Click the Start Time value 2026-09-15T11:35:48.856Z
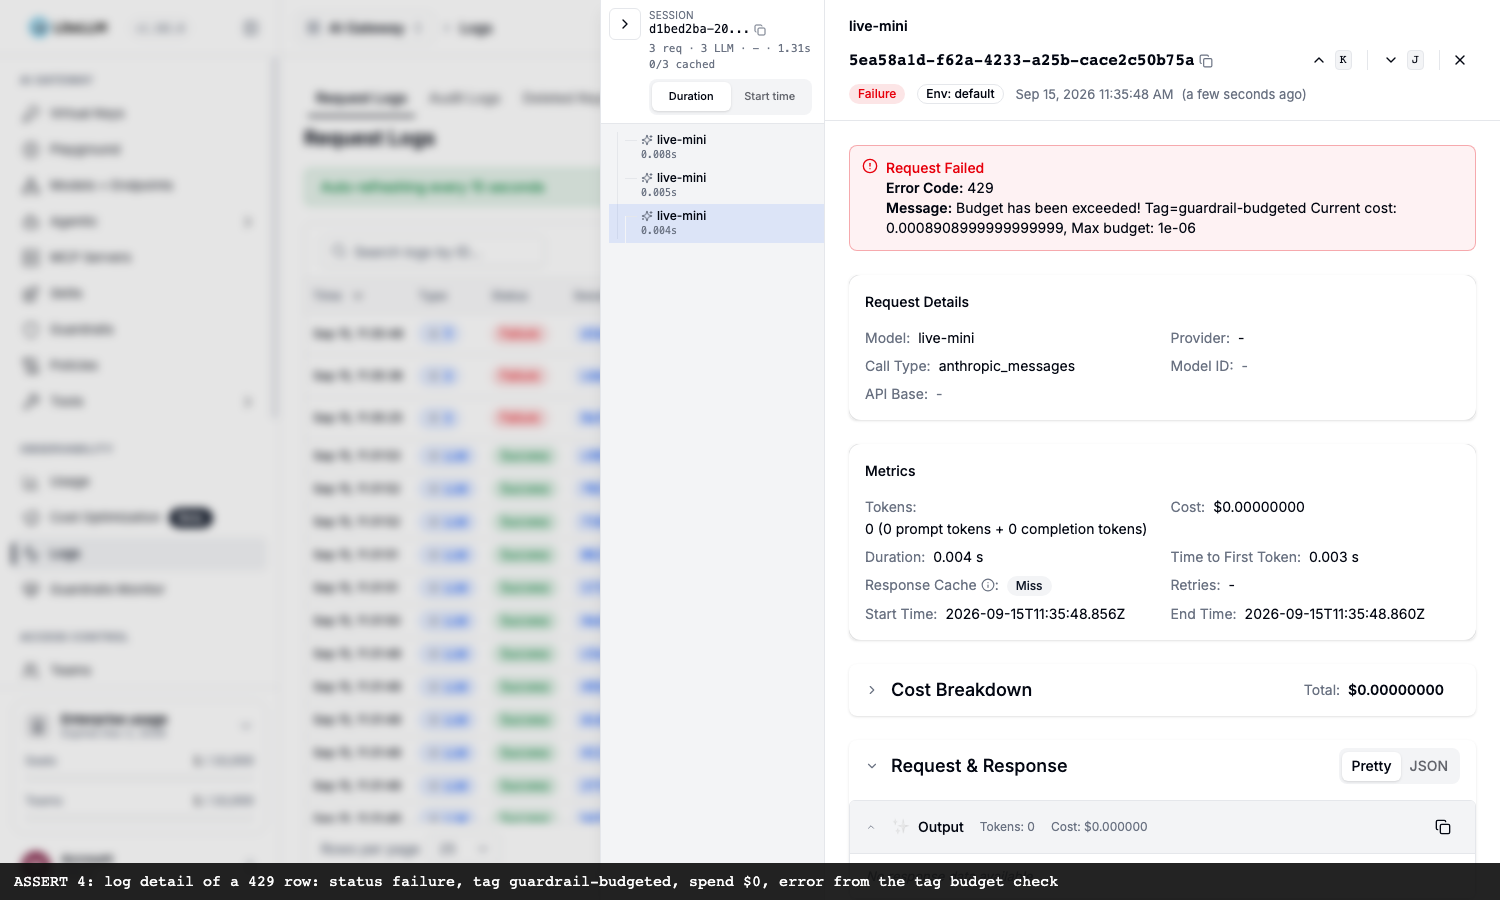Screen dimensions: 1500x900 point(1035,614)
